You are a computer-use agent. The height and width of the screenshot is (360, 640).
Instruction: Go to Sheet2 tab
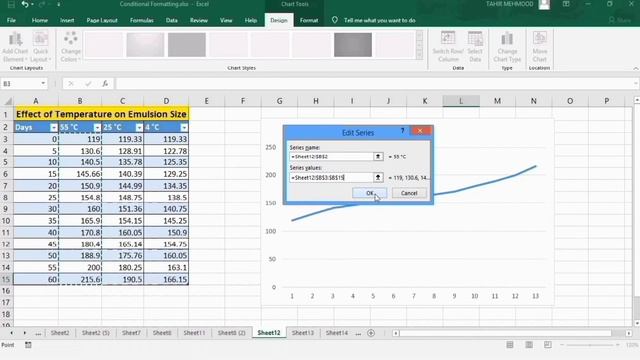click(x=60, y=333)
